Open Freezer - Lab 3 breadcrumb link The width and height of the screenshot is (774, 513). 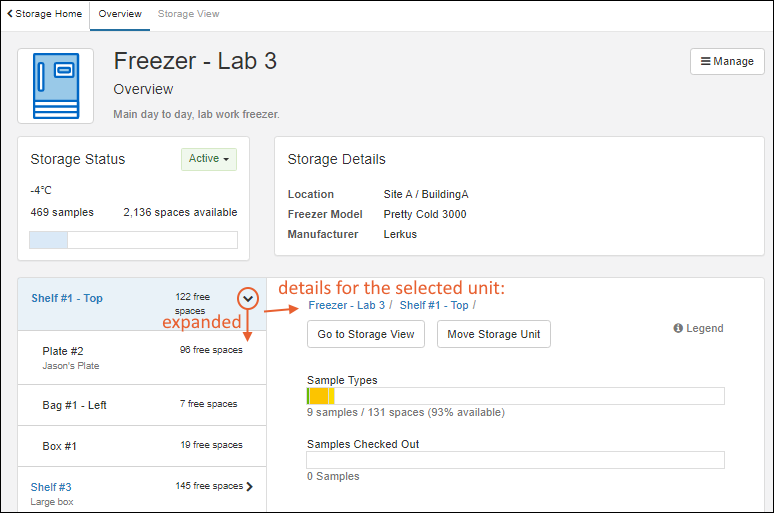coord(346,305)
